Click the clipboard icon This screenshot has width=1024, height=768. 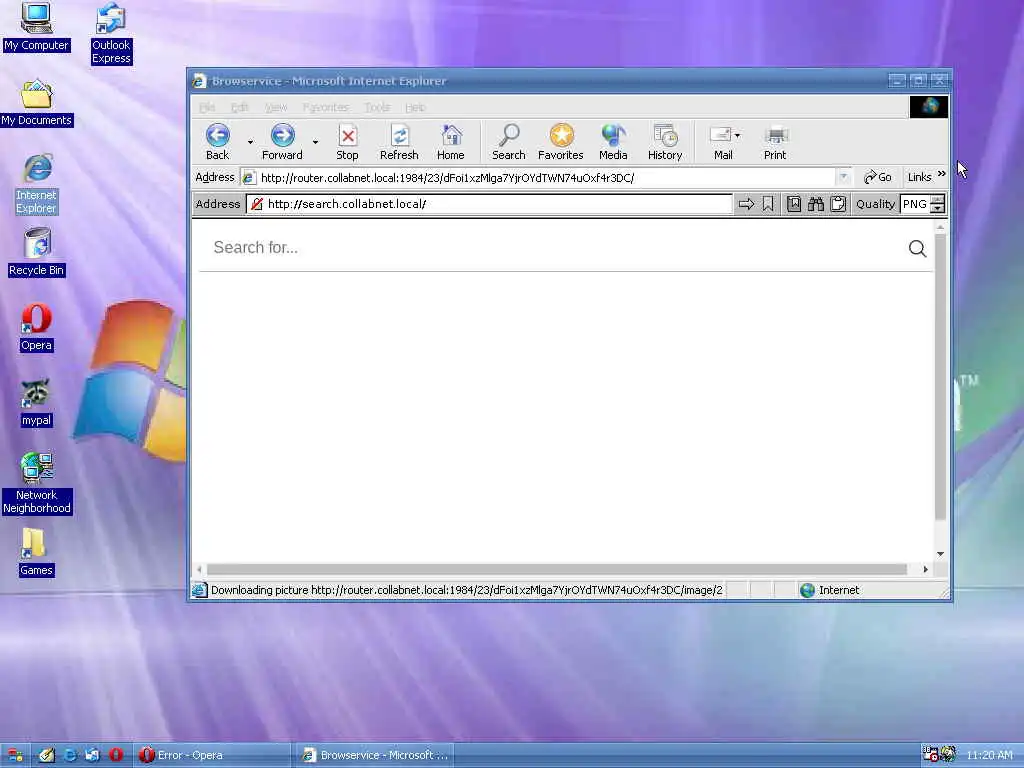click(x=838, y=204)
